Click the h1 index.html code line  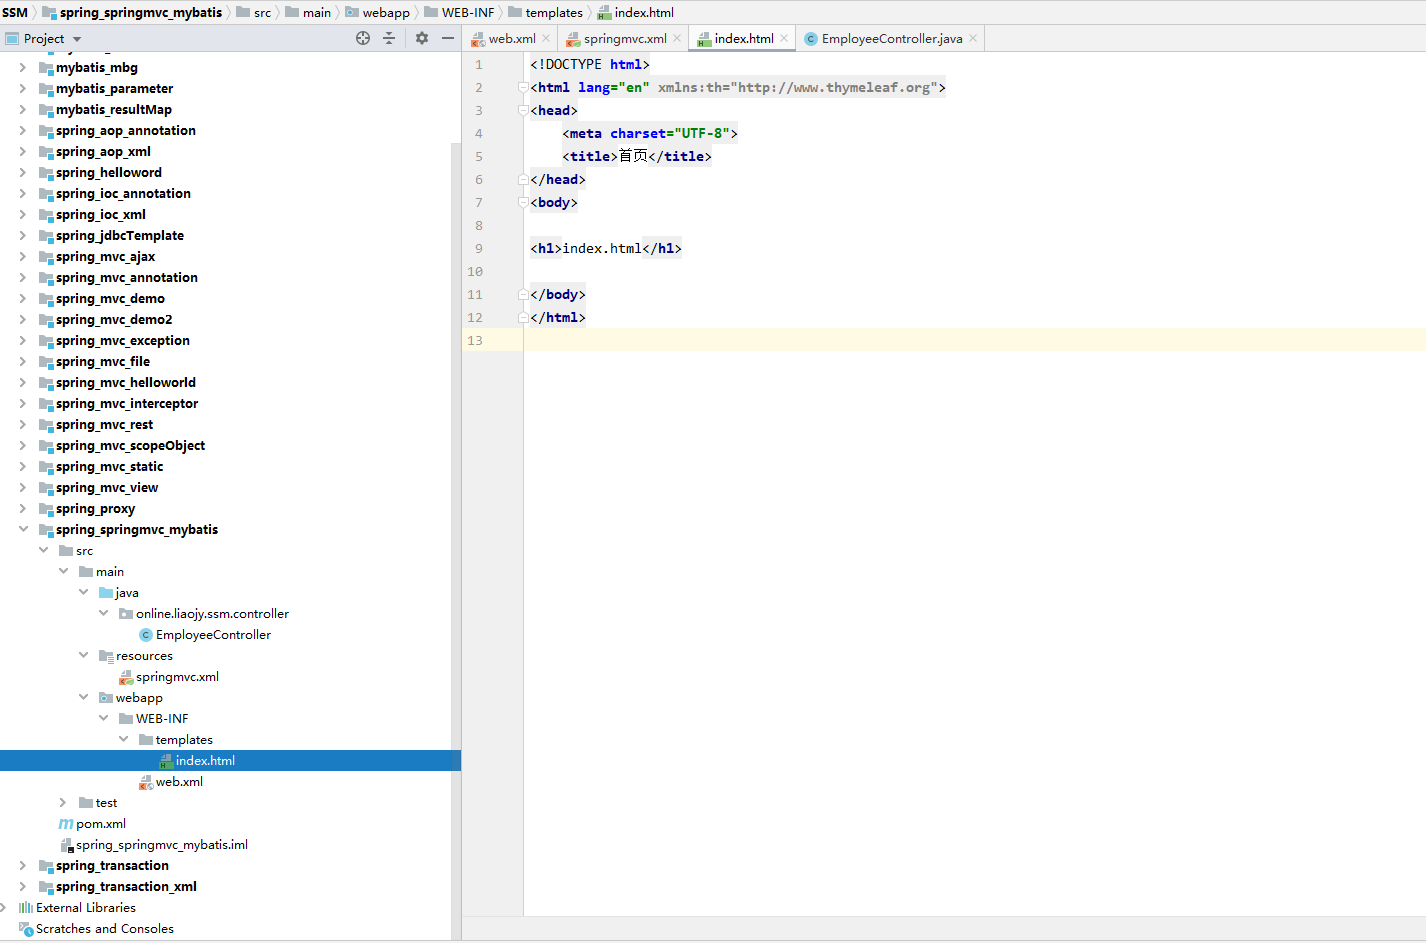click(x=606, y=248)
